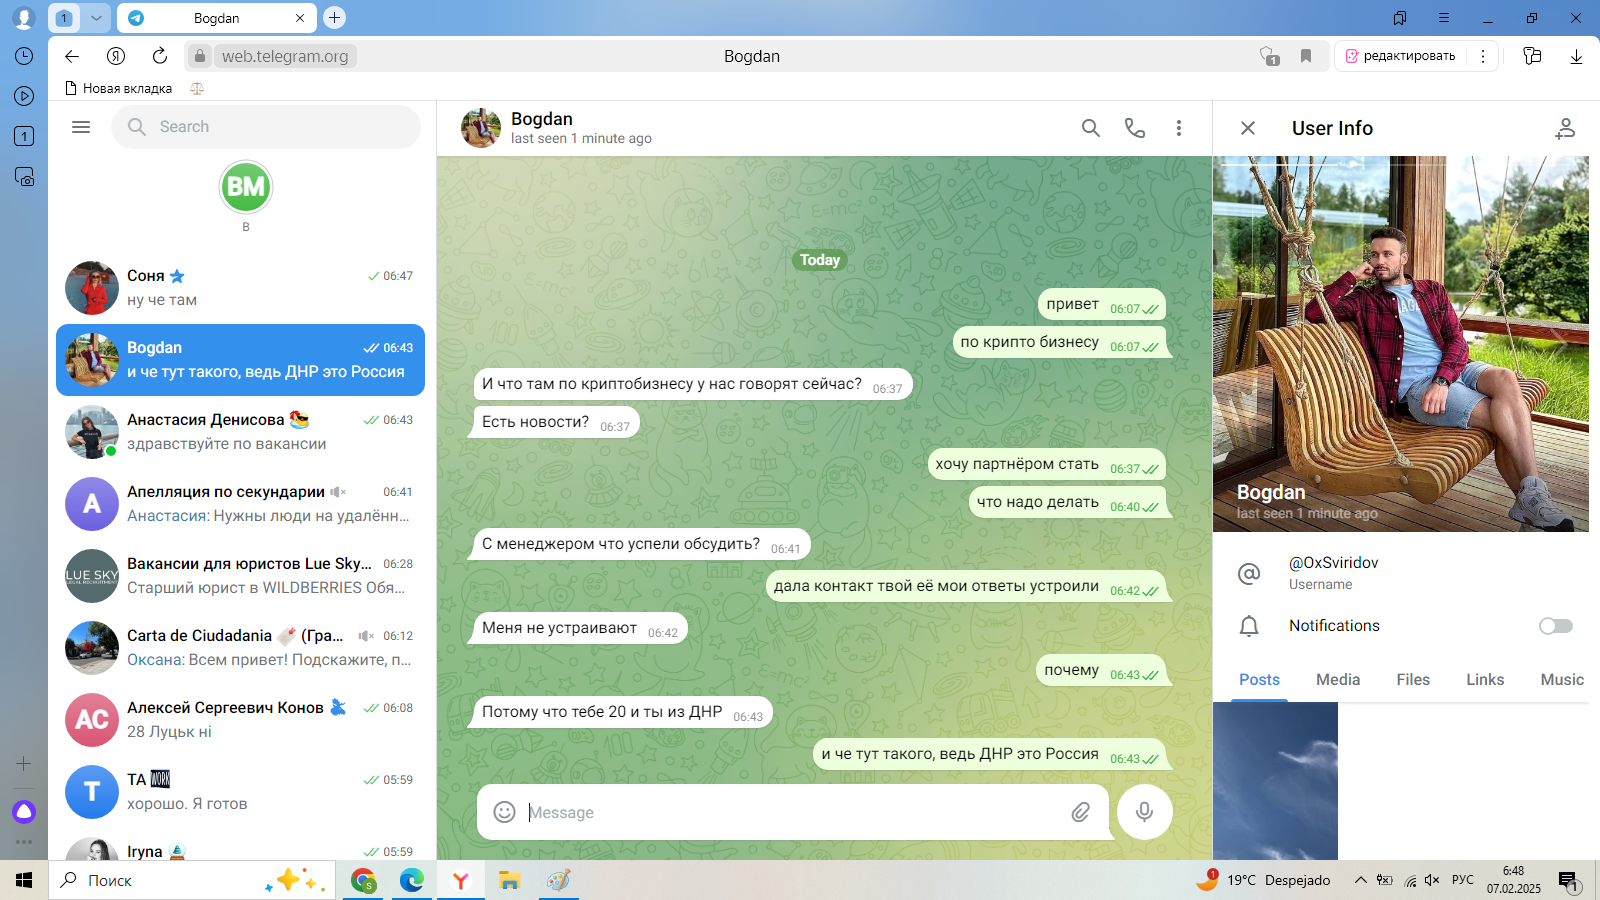Open Carta de Ciudadania group chat
Image resolution: width=1600 pixels, height=900 pixels.
[x=240, y=648]
